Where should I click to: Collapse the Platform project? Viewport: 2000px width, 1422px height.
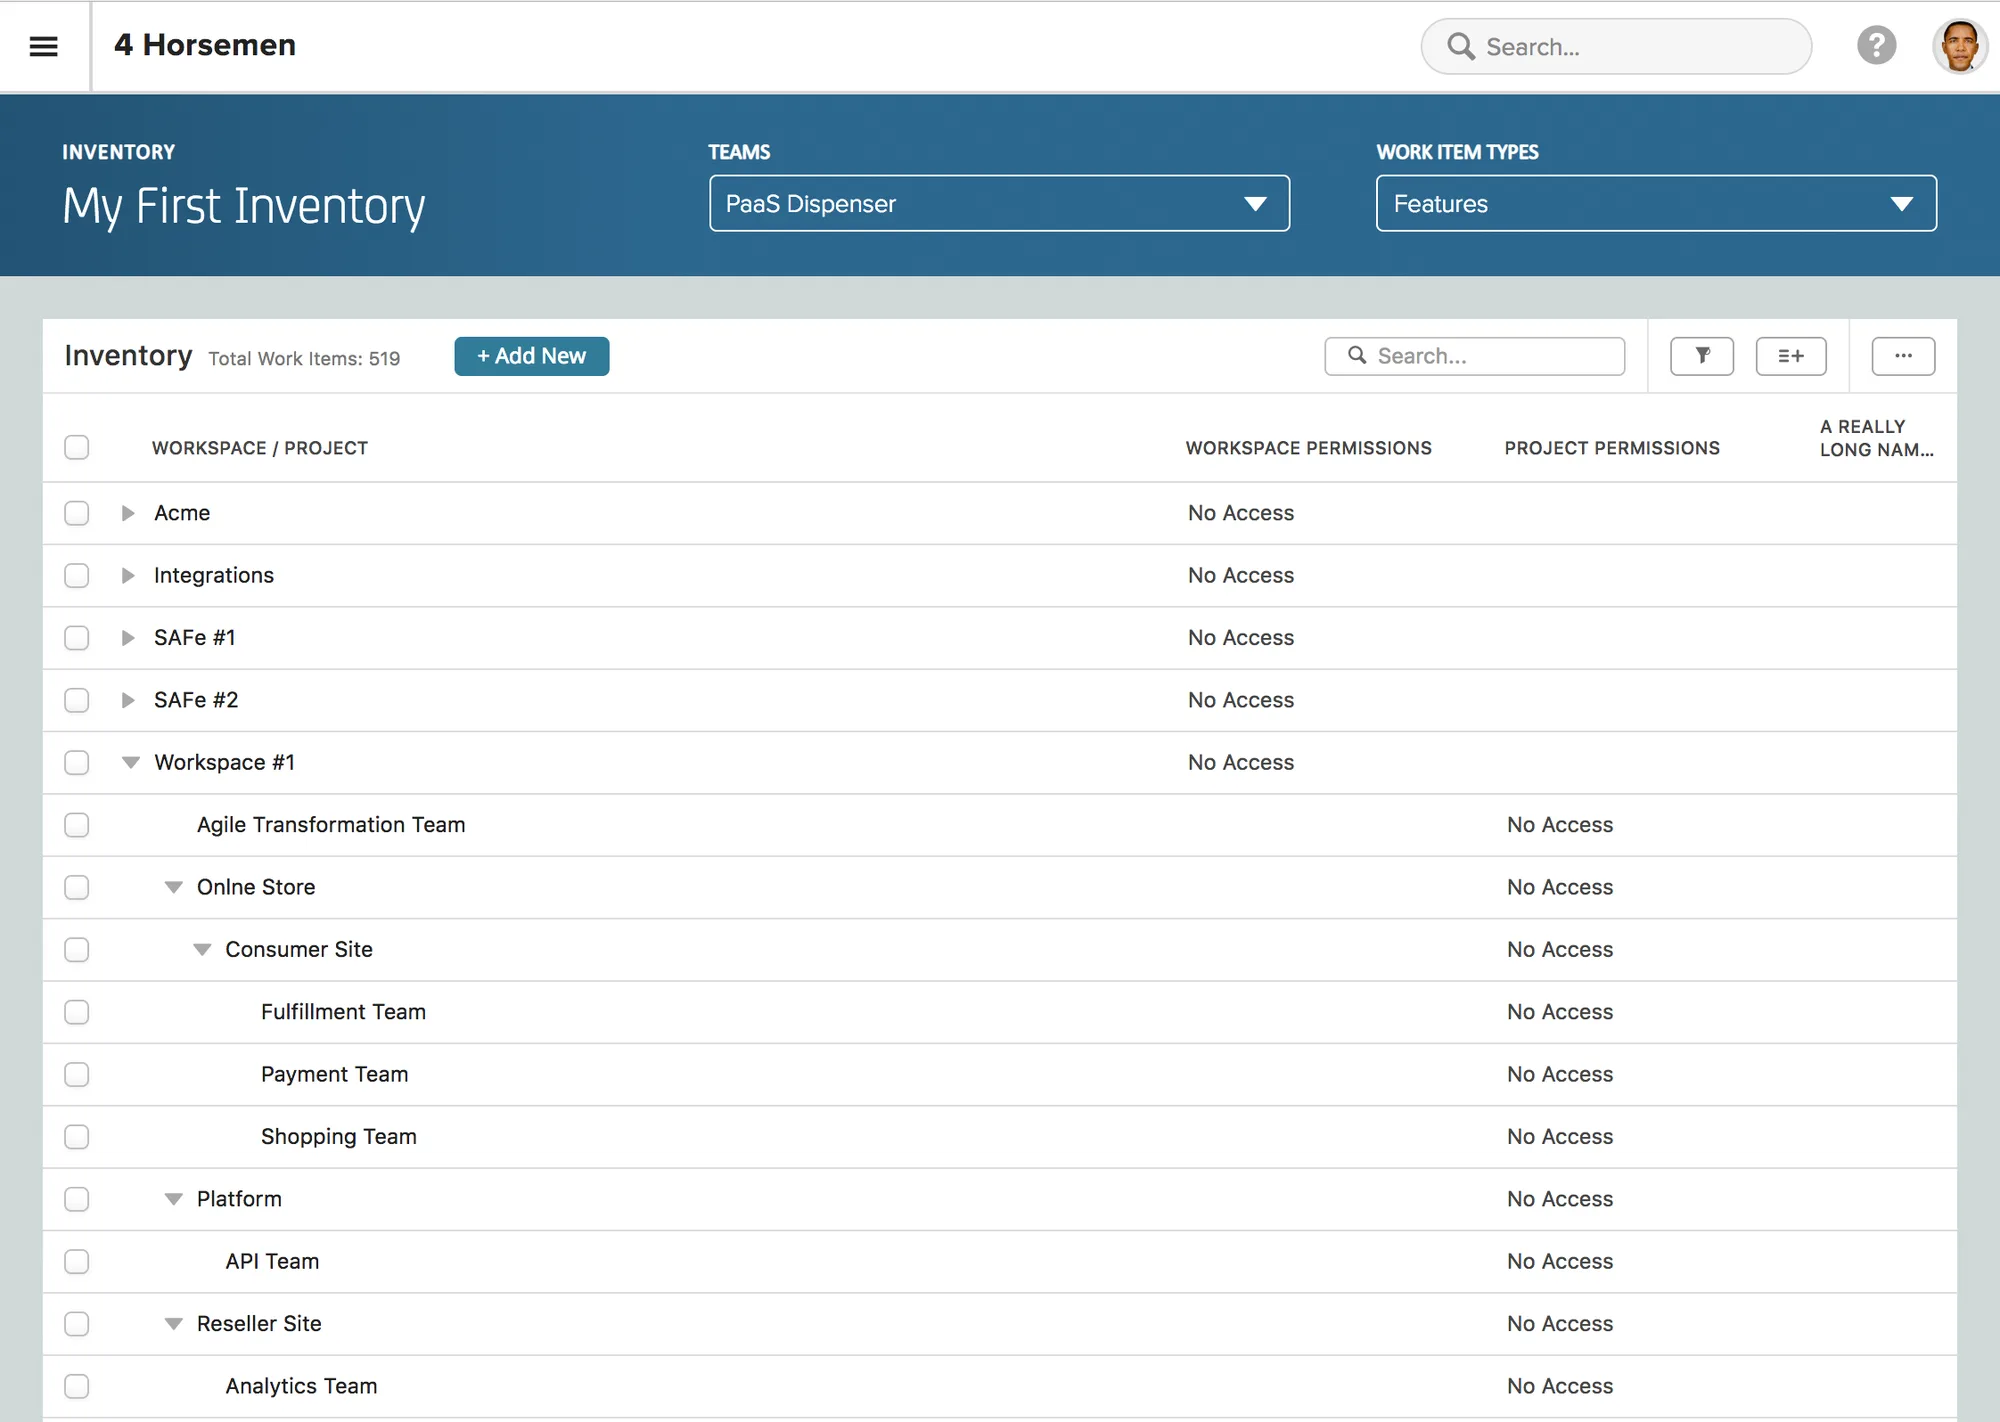(x=173, y=1199)
